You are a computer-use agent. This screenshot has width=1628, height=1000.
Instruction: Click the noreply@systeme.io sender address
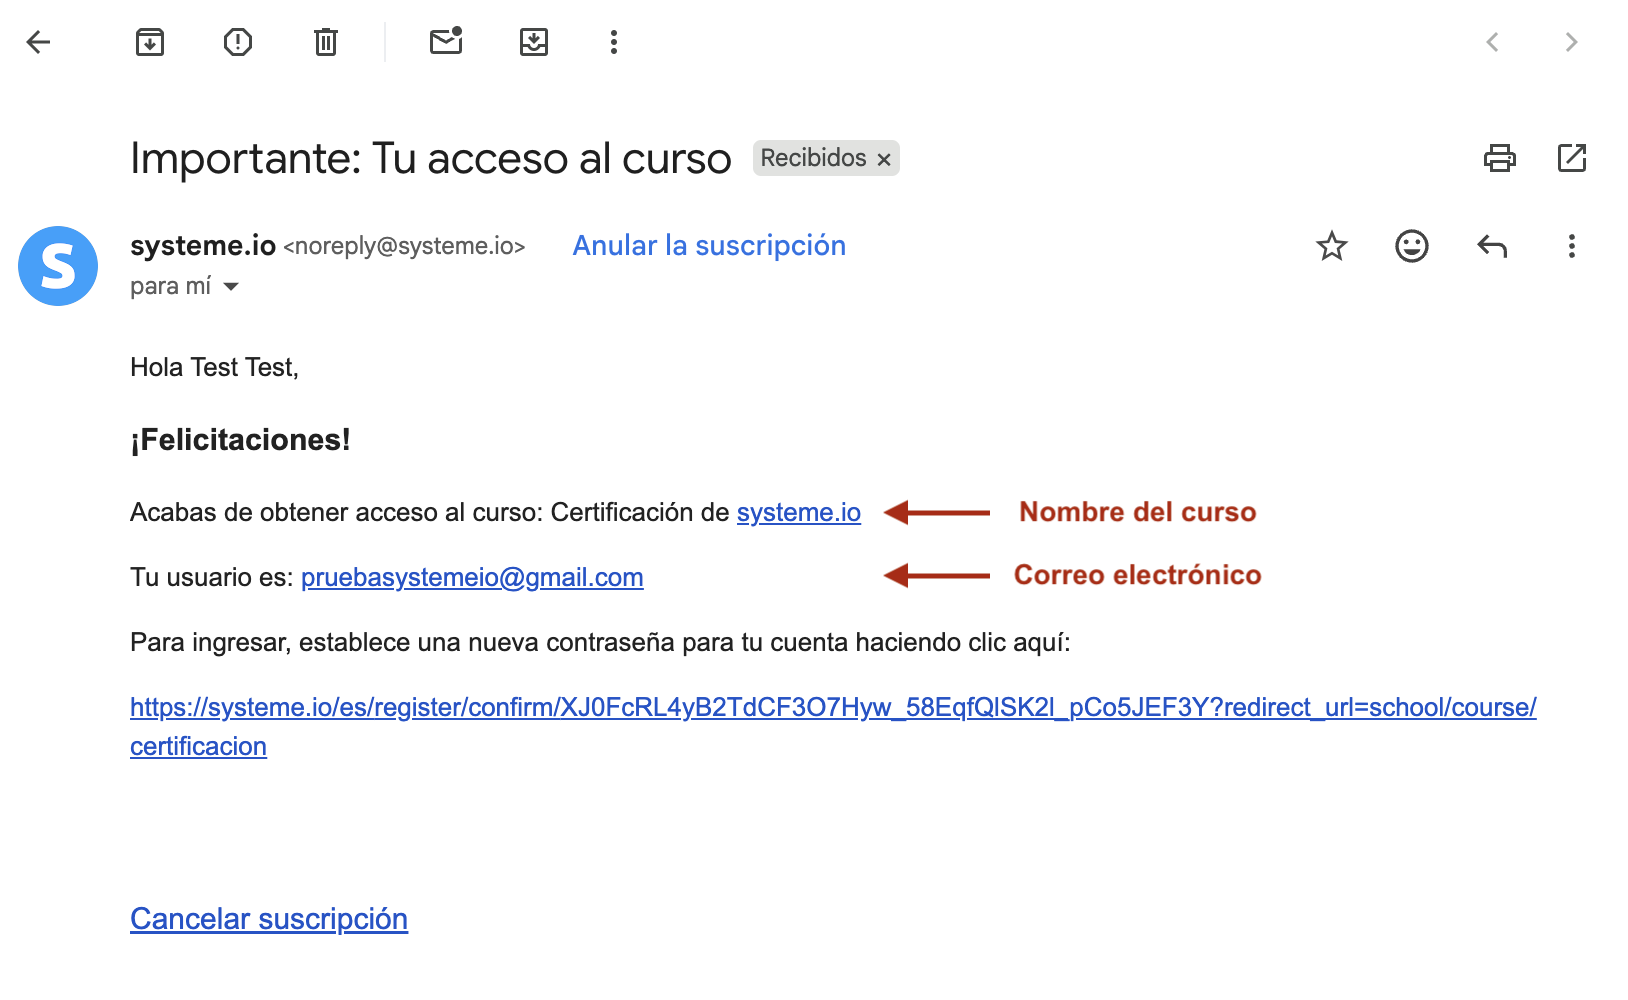(x=404, y=246)
